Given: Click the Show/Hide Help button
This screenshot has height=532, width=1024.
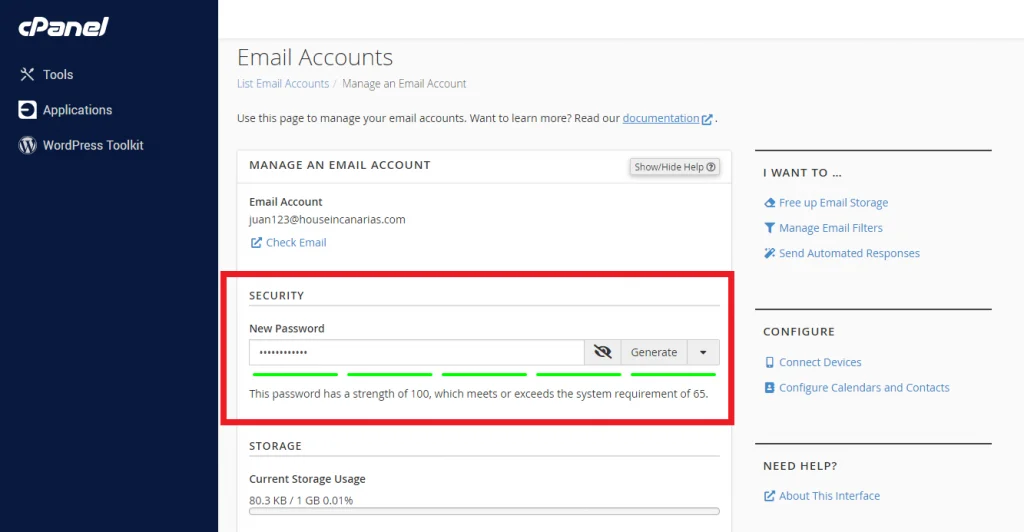Looking at the screenshot, I should (x=675, y=167).
